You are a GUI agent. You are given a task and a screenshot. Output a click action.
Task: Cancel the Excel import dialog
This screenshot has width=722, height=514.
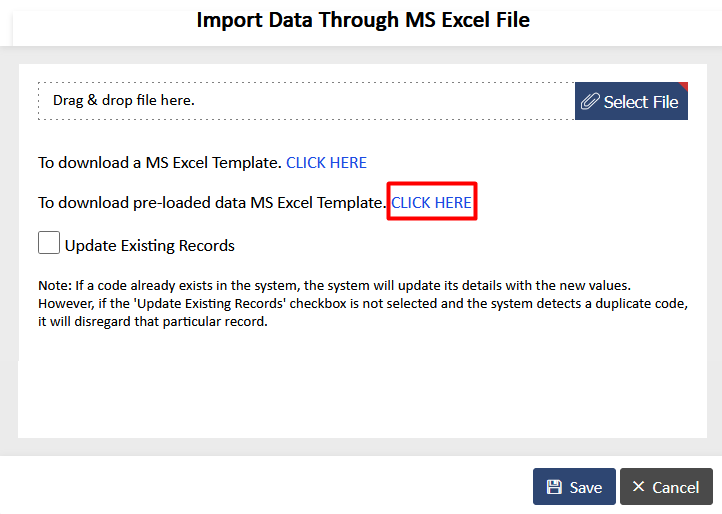click(x=666, y=487)
